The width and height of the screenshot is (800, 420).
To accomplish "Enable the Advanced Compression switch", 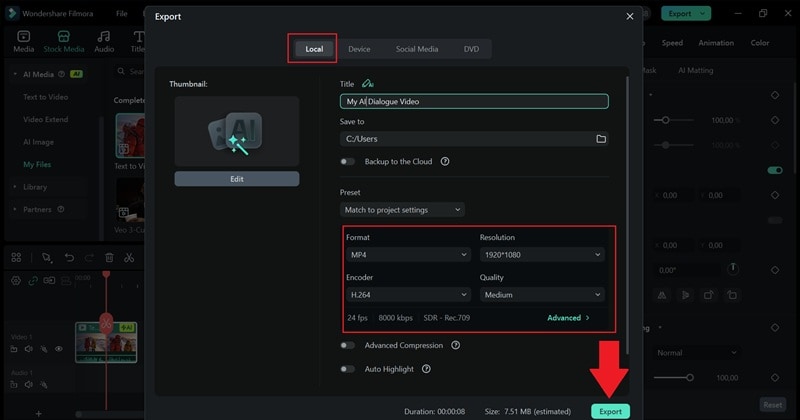I will [x=347, y=345].
